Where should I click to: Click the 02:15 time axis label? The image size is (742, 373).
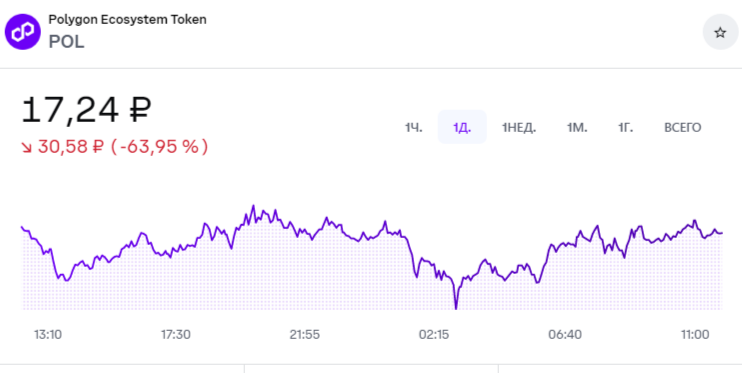coord(434,335)
